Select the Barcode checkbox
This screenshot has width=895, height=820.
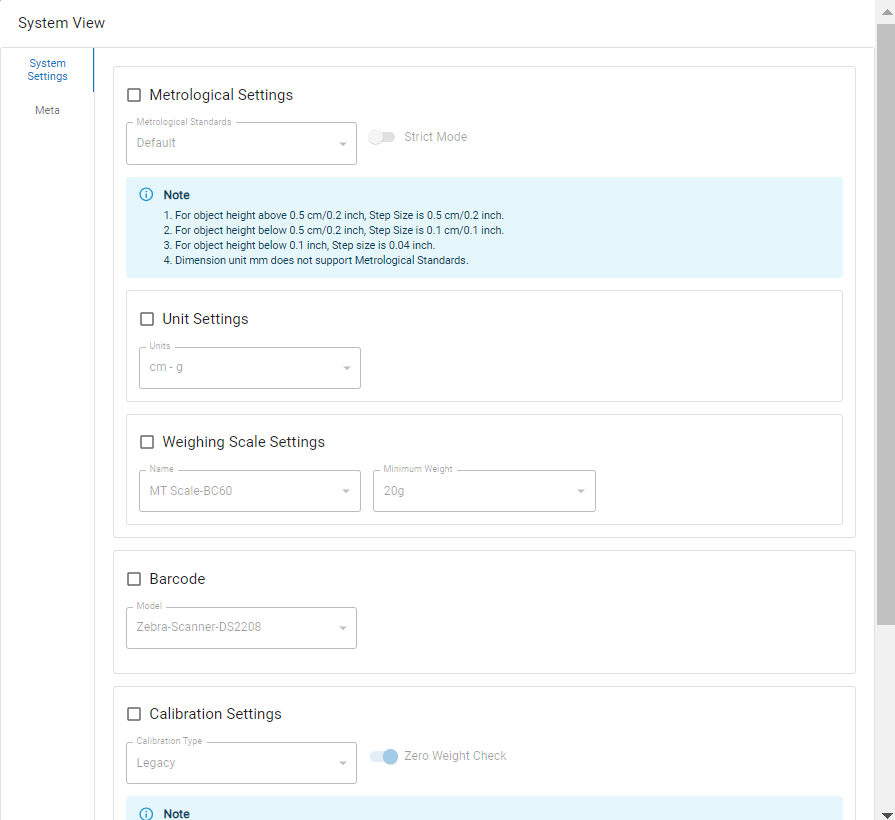point(134,579)
